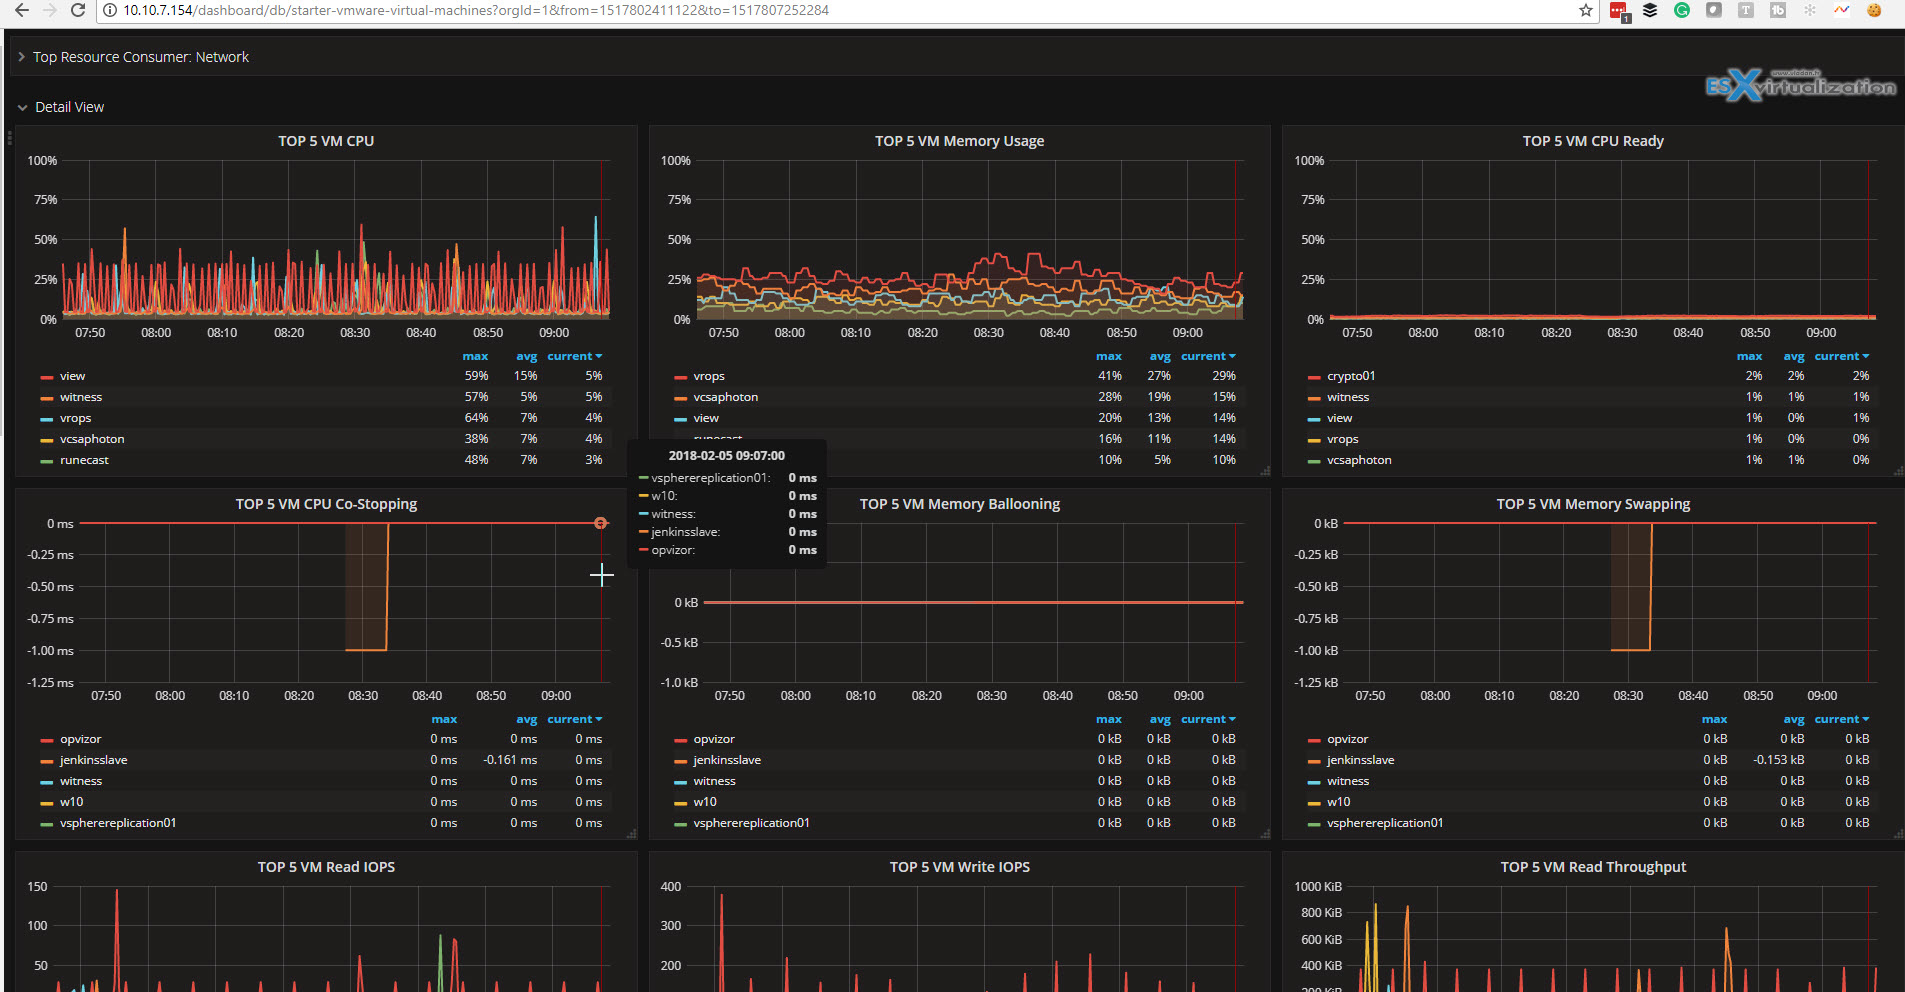The width and height of the screenshot is (1905, 992).
Task: Open the 'TOP 5 VM Memory Usage' panel menu
Action: (959, 141)
